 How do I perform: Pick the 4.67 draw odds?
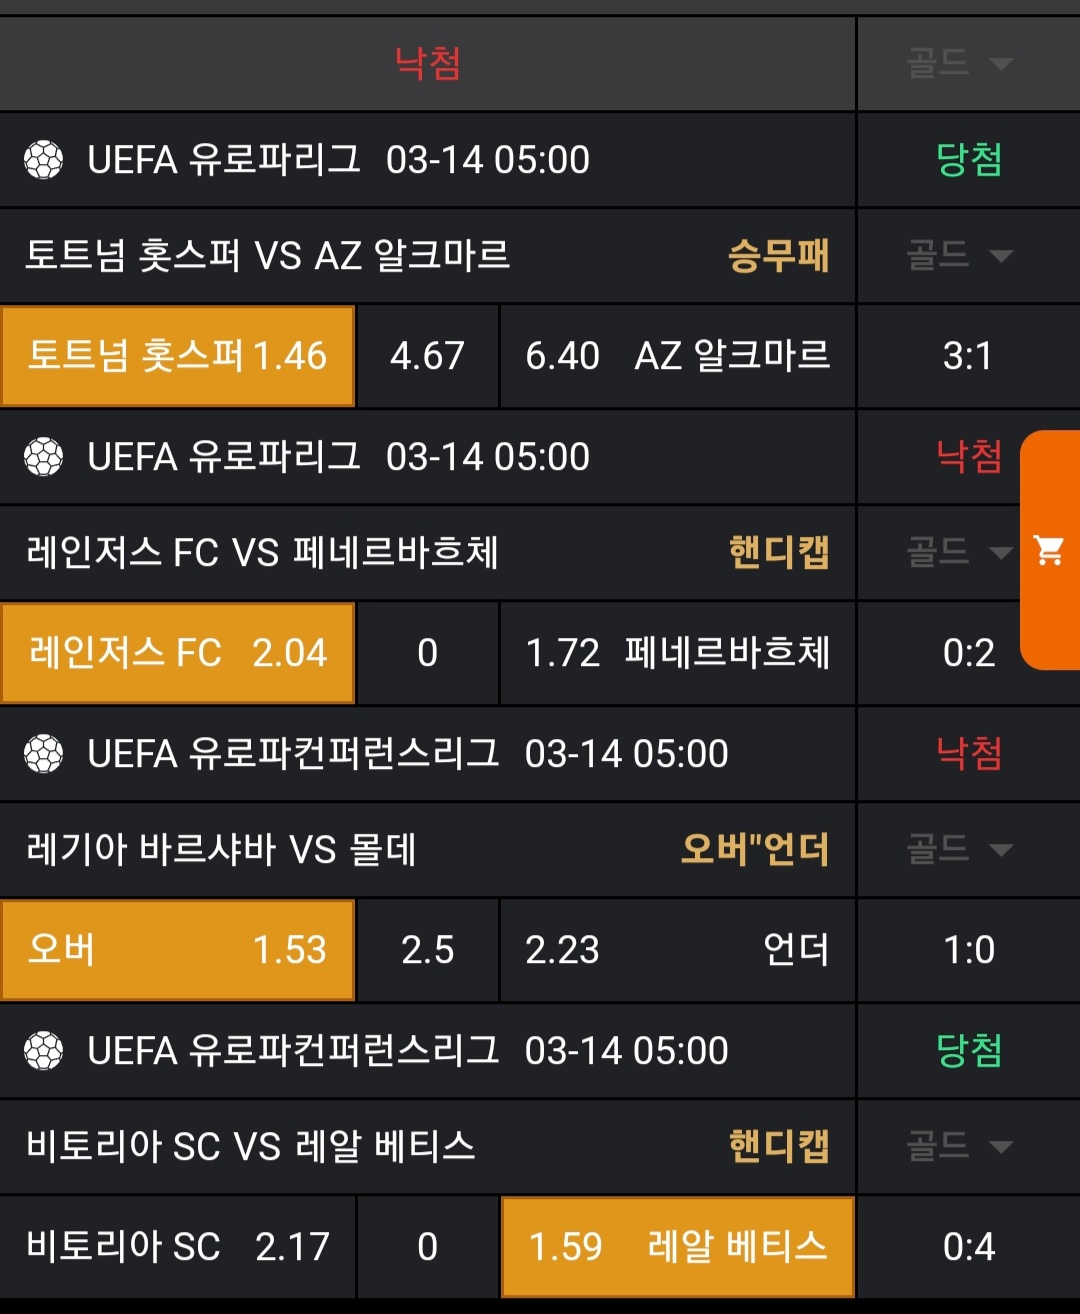point(427,356)
